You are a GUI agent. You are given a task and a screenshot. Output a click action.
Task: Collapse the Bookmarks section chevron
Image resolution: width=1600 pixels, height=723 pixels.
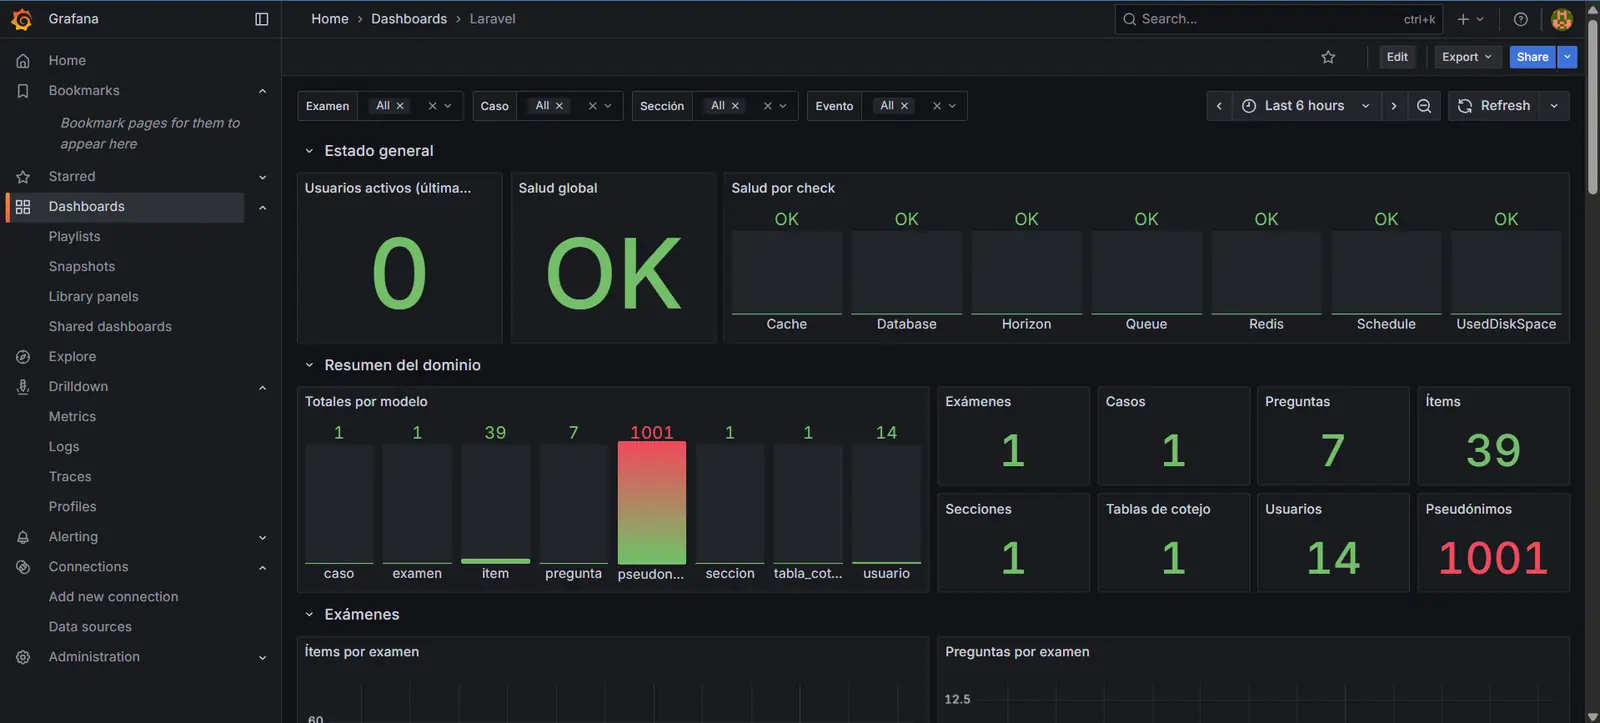click(262, 91)
